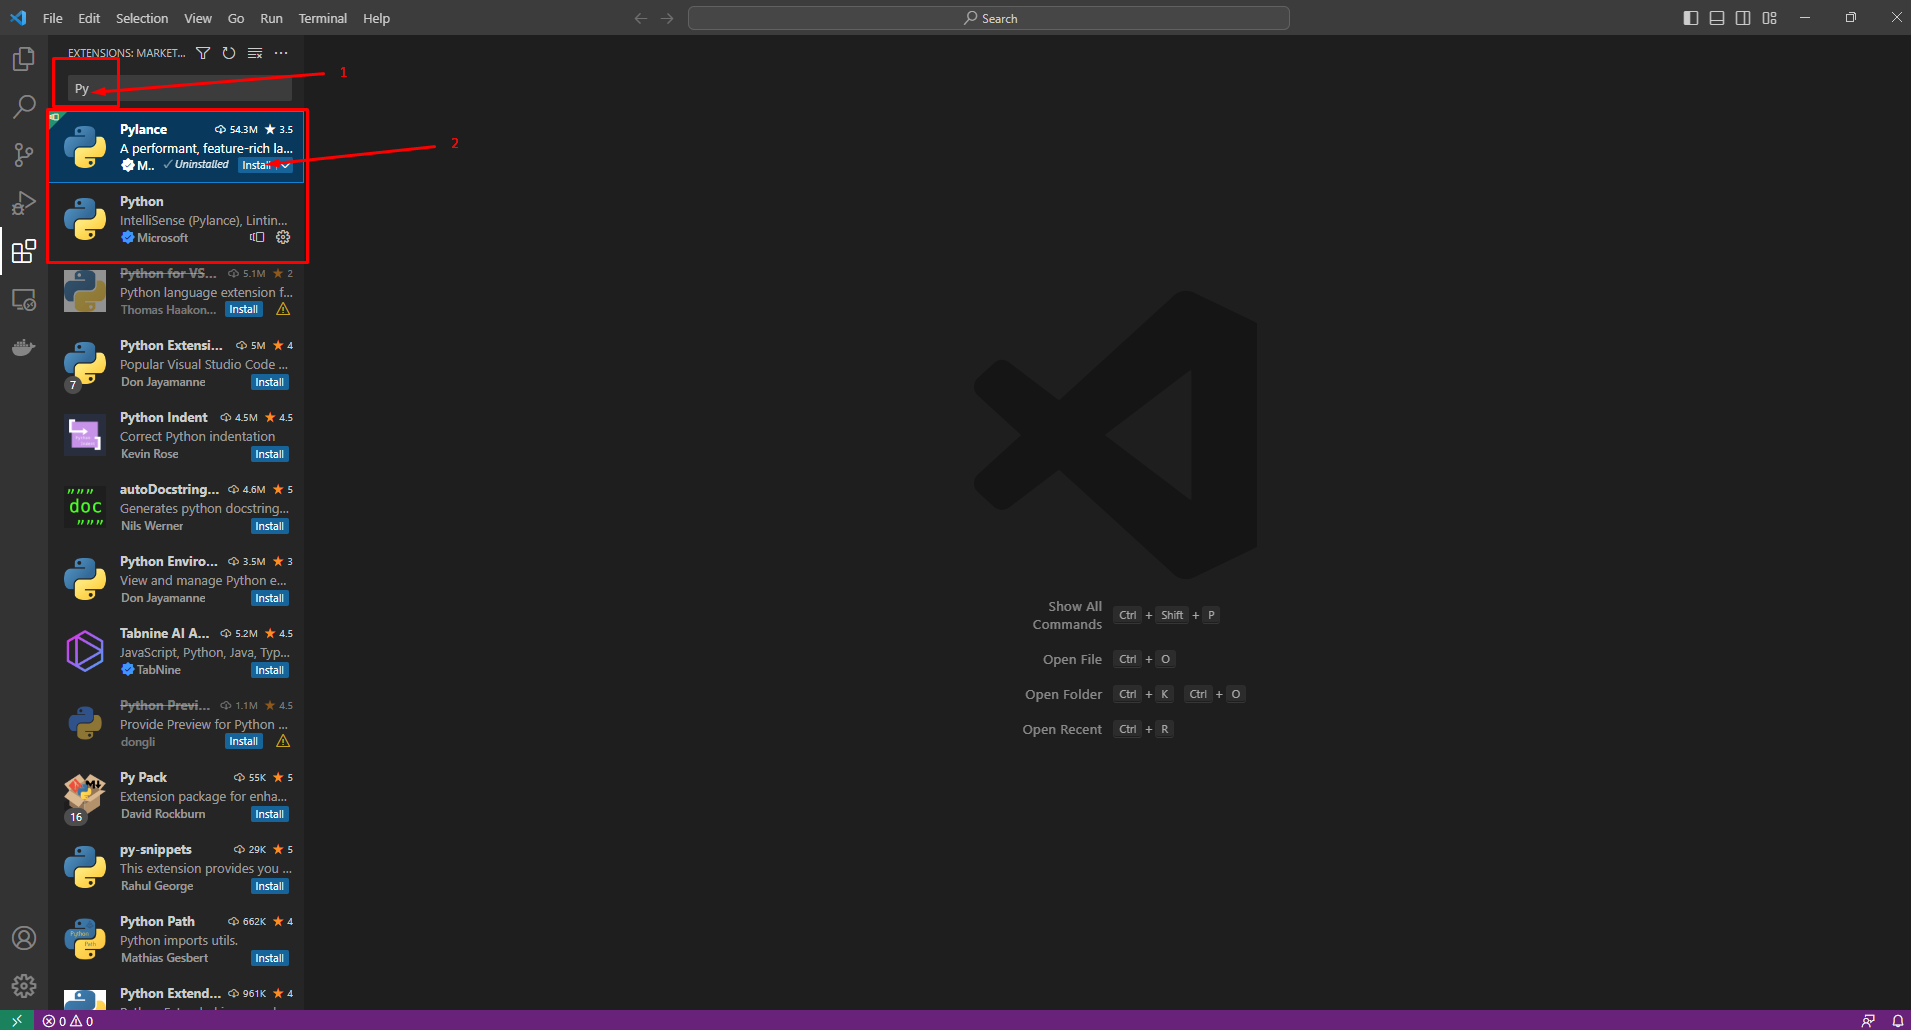Click the Python Path extension thumbnail
Screen dimensions: 1911x1030
85,940
